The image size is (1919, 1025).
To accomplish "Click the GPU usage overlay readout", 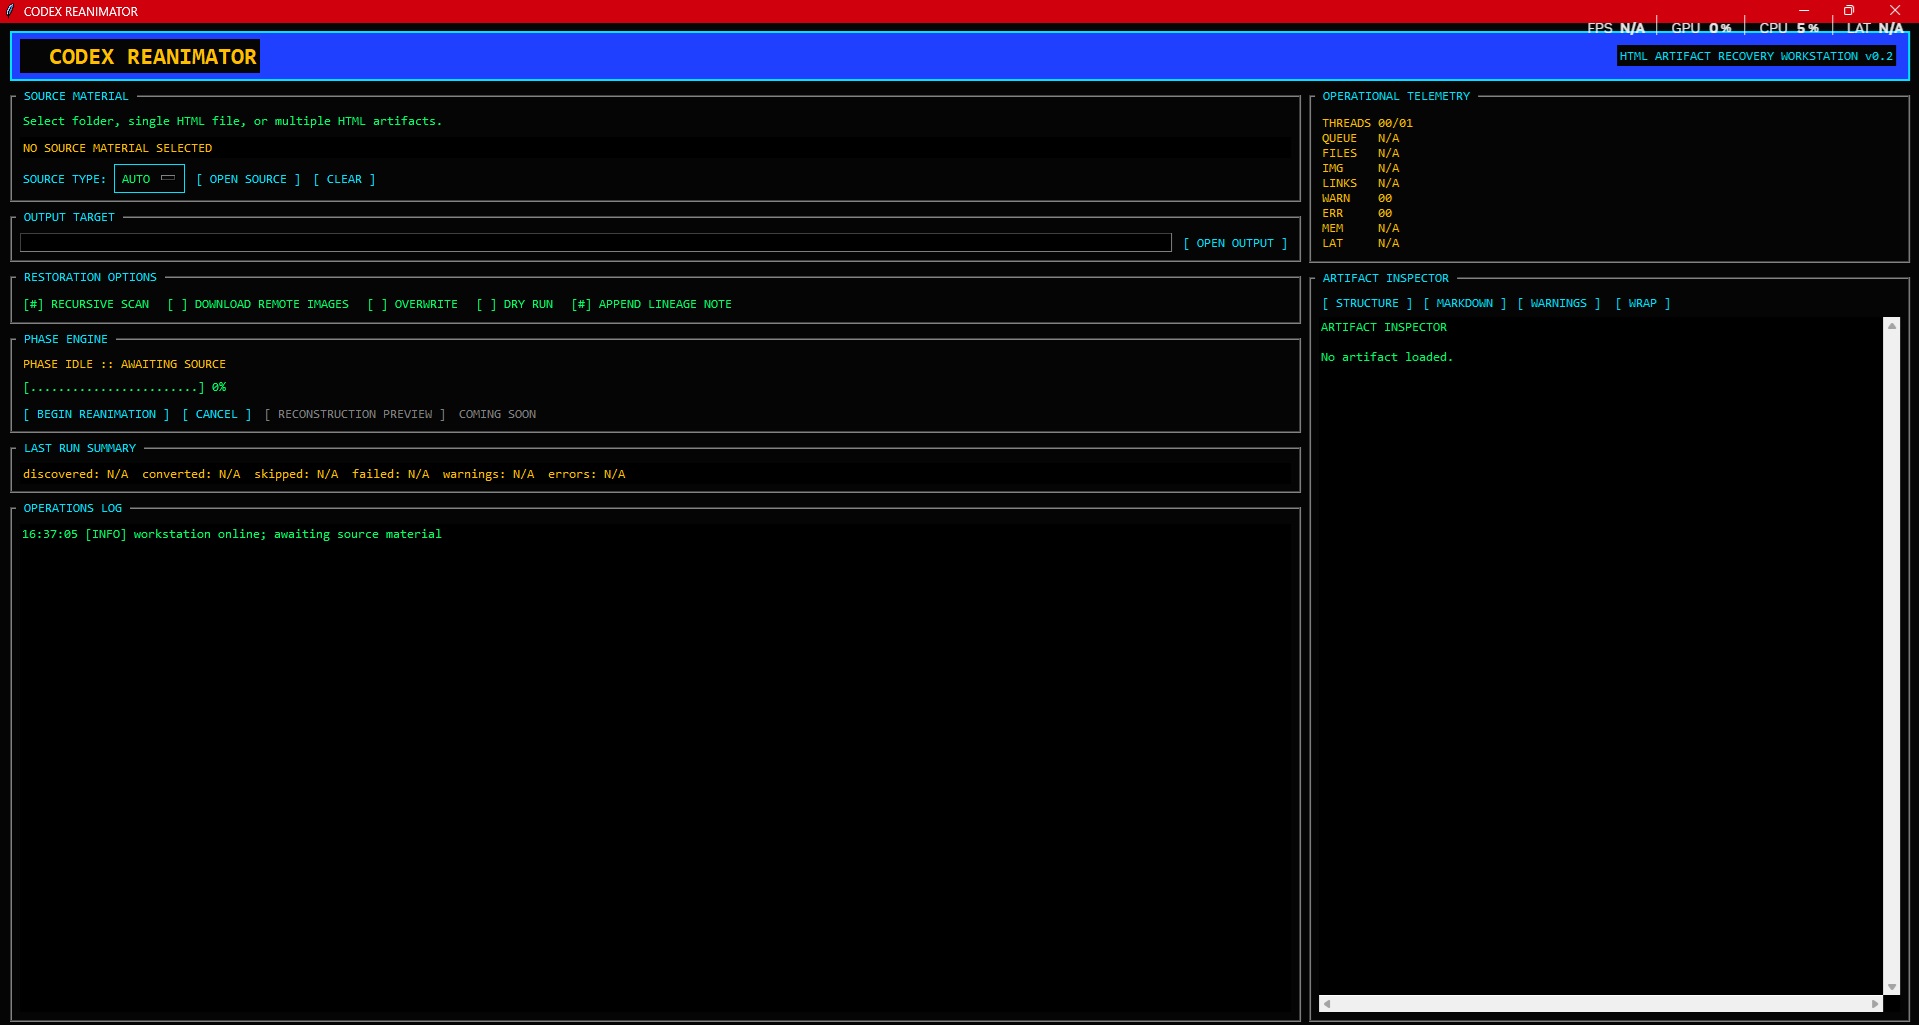I will [1701, 28].
